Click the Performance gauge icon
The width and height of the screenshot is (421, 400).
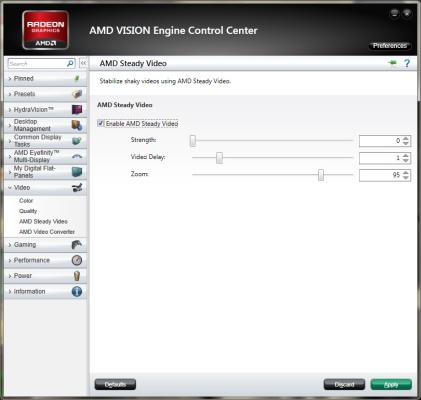pos(77,260)
